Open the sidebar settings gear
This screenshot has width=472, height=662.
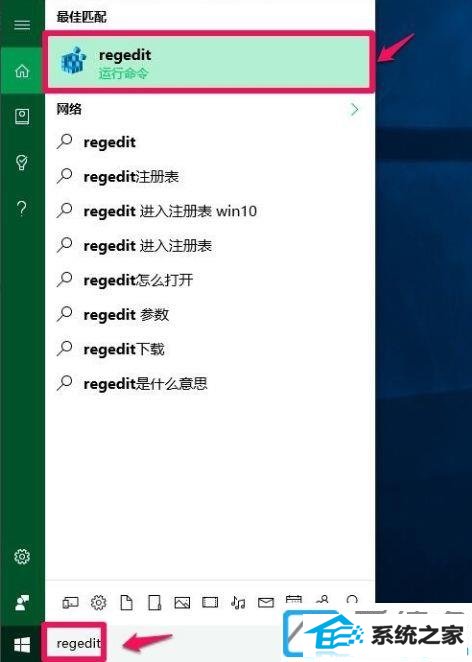22,557
